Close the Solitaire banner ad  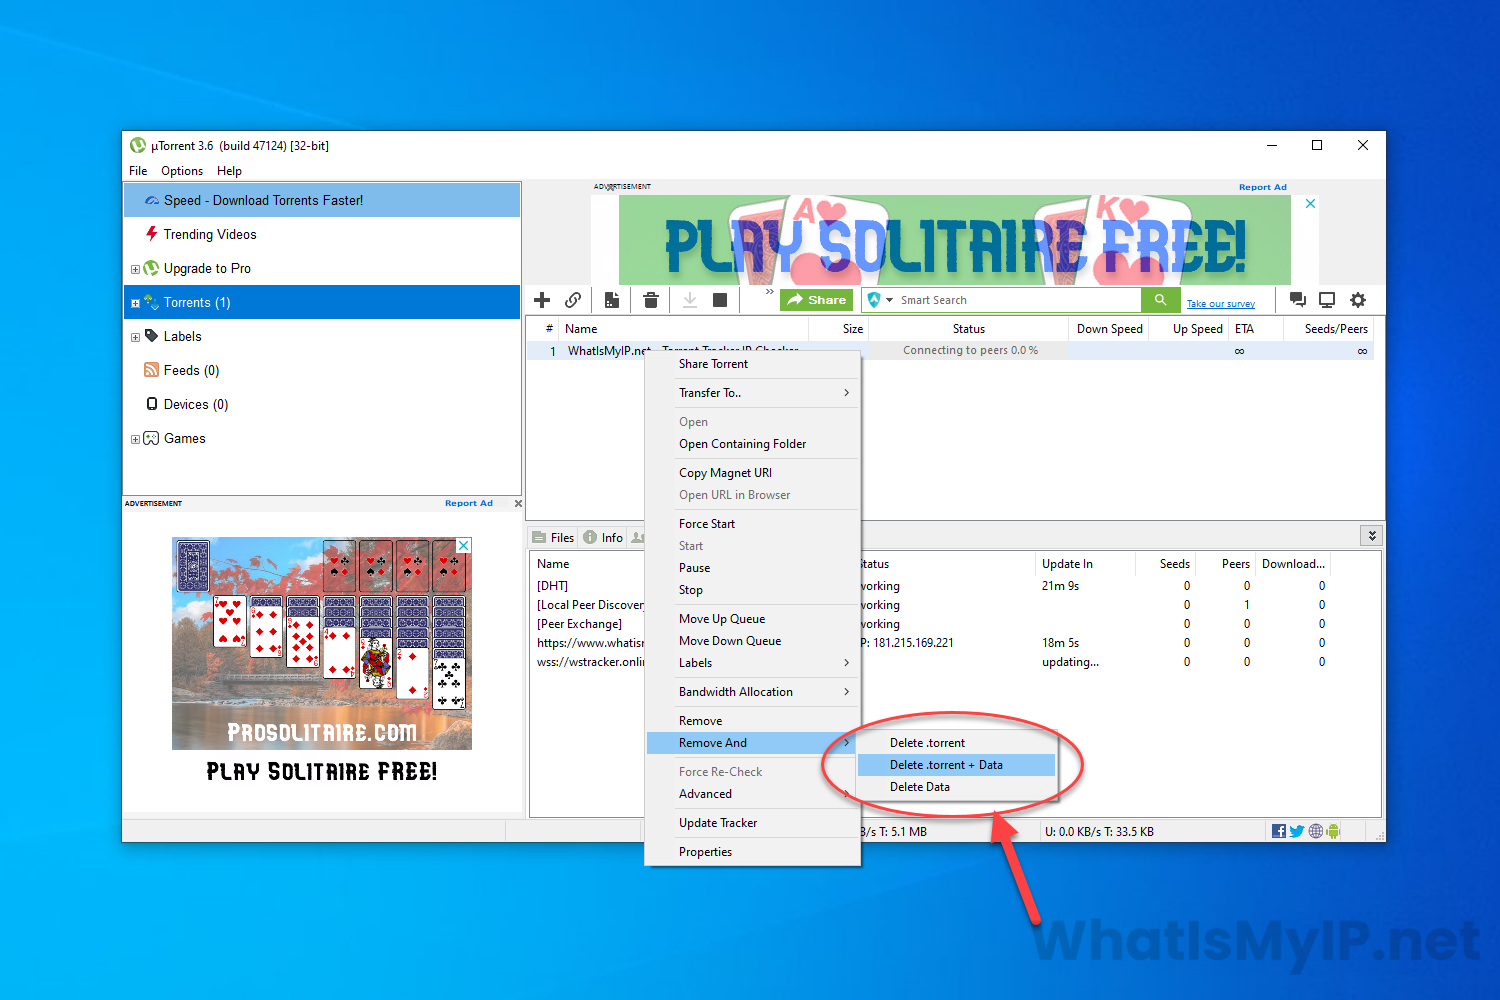[x=1310, y=203]
